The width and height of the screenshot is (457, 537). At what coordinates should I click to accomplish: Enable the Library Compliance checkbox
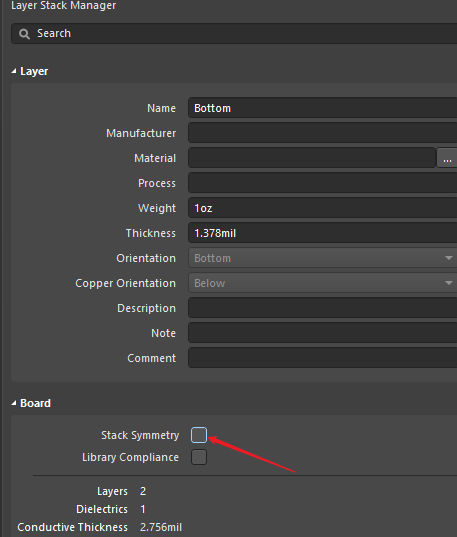pyautogui.click(x=199, y=457)
